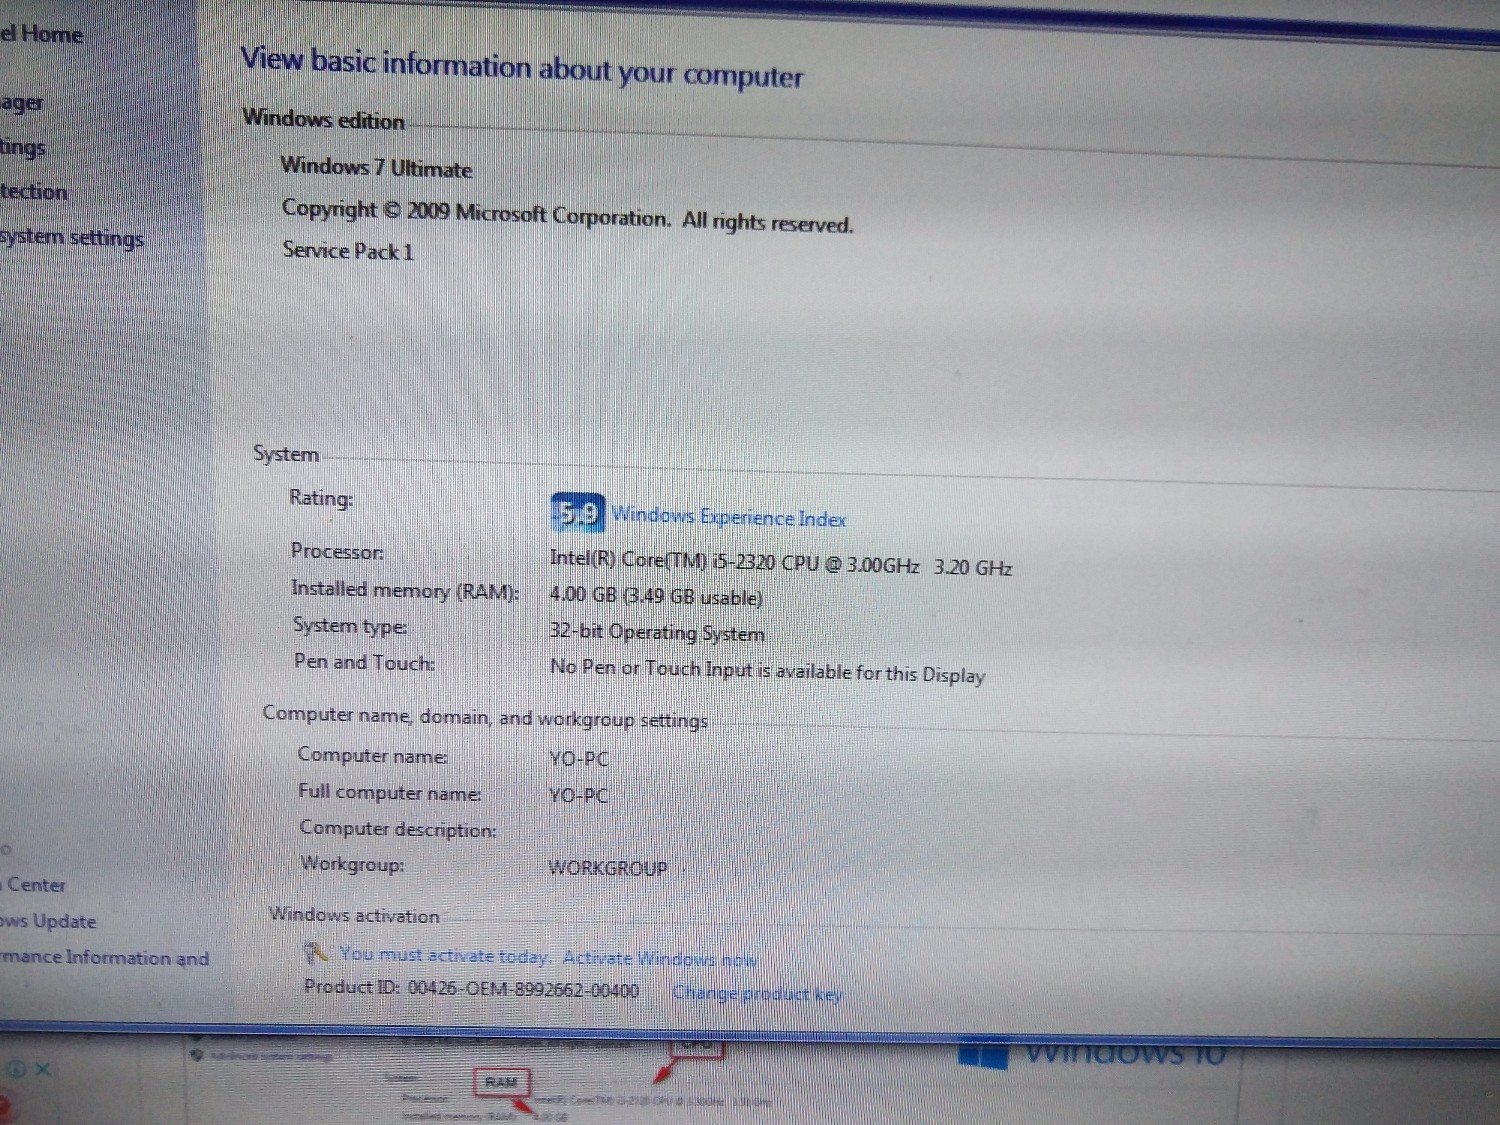Click the Intel Core i5-2320 processor value
1500x1125 pixels.
point(780,562)
